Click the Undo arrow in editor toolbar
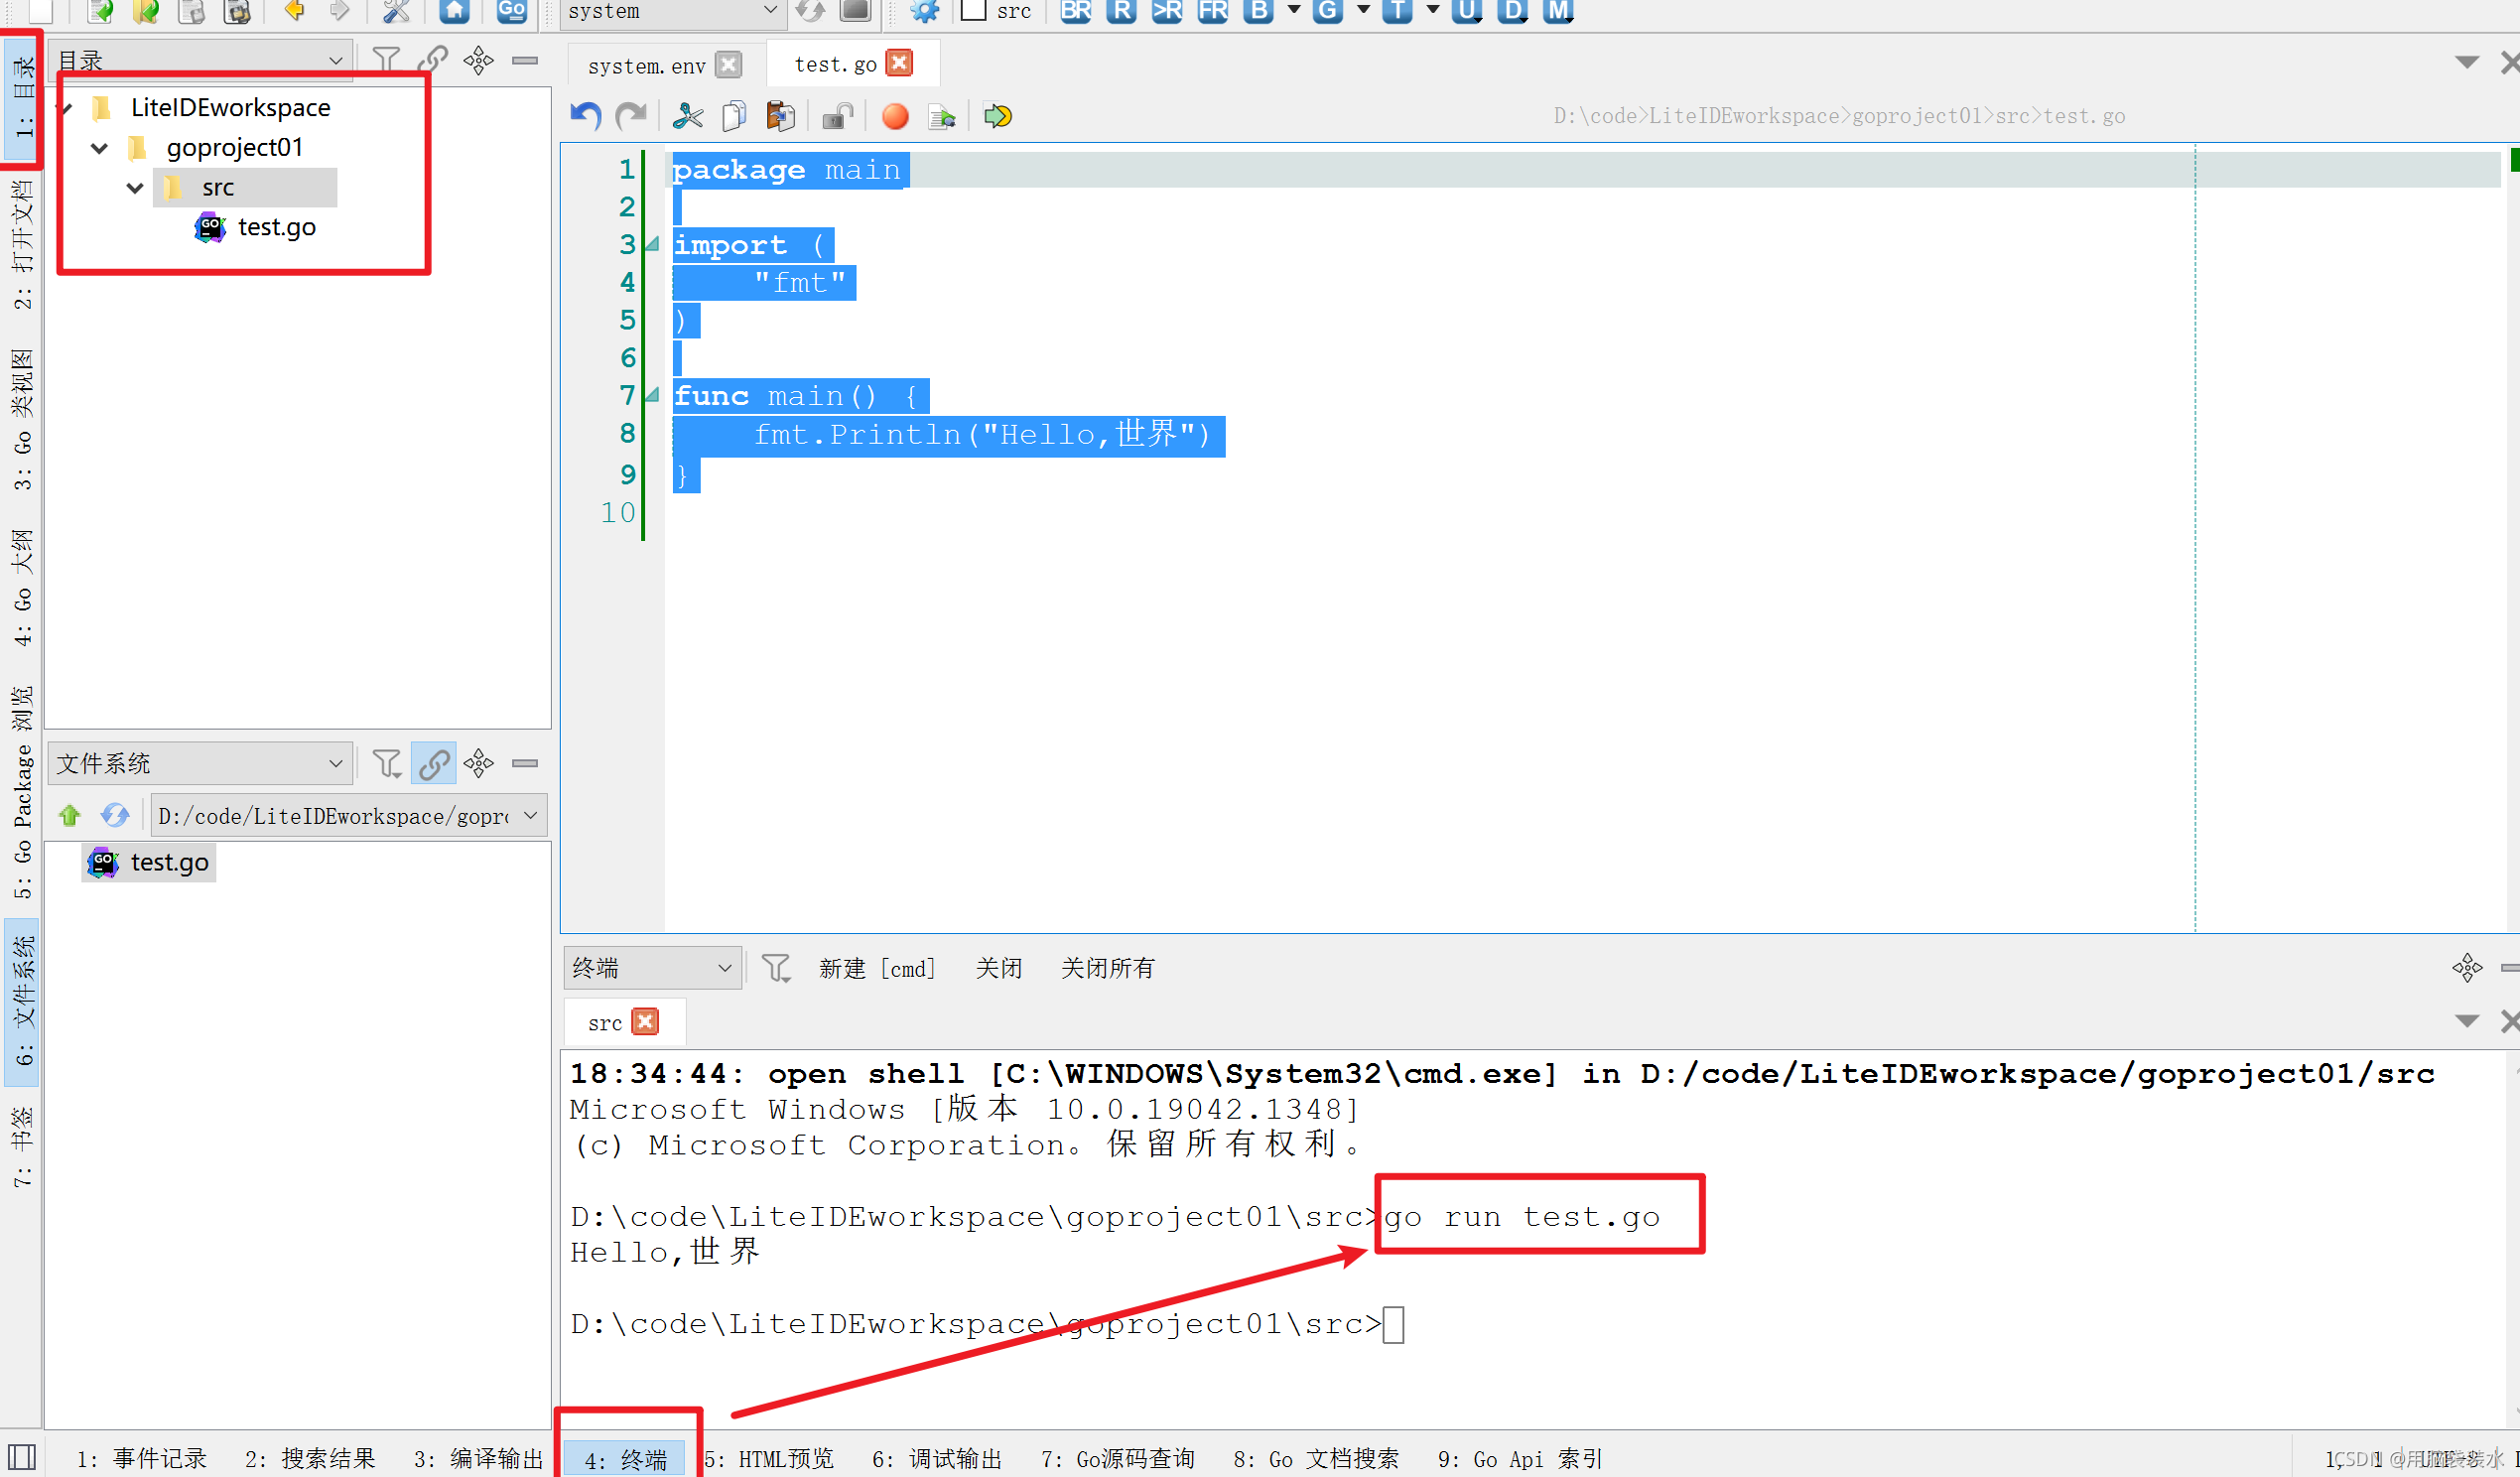This screenshot has height=1477, width=2520. pos(586,116)
